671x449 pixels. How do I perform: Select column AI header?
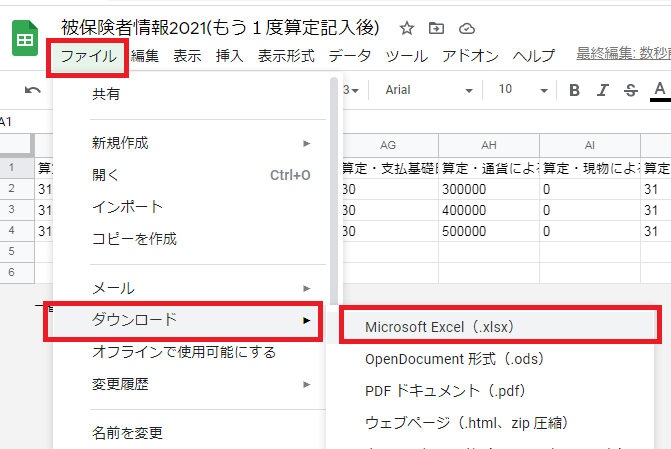pos(590,145)
